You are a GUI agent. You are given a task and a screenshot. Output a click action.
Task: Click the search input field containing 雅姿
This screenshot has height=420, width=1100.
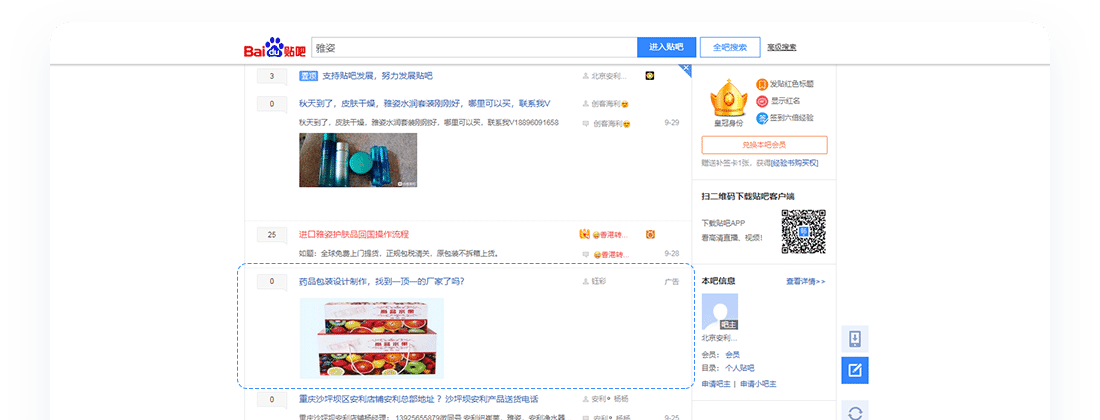(x=473, y=47)
